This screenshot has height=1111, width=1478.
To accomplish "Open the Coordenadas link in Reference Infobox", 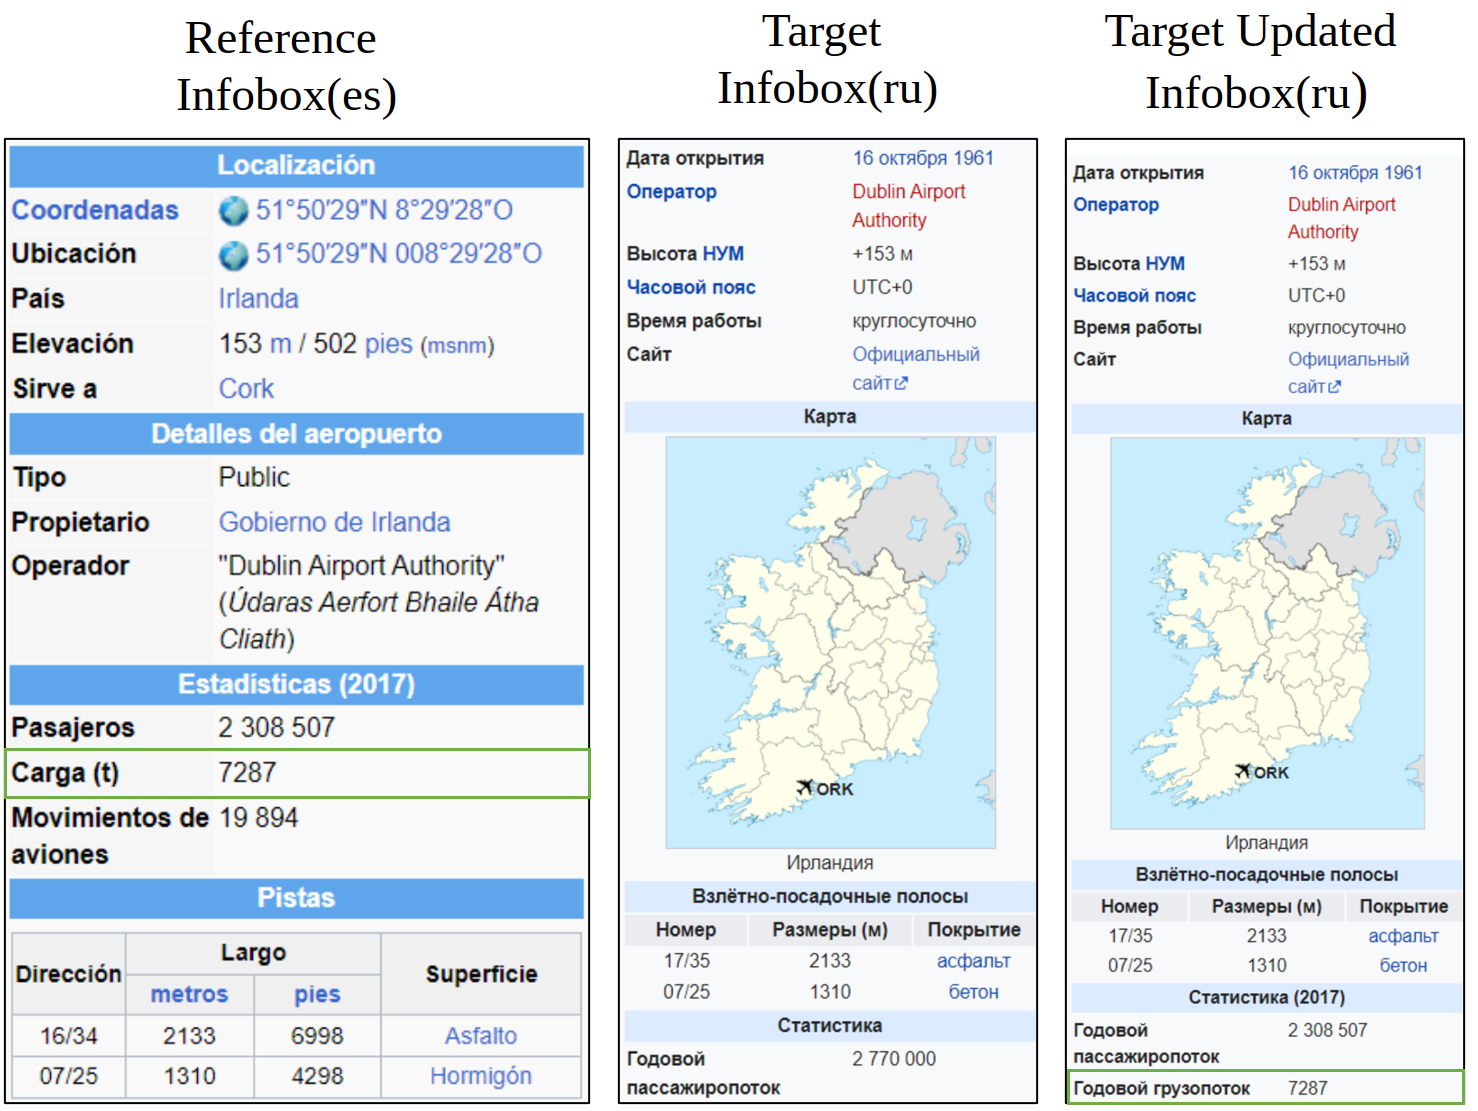I will tap(95, 210).
